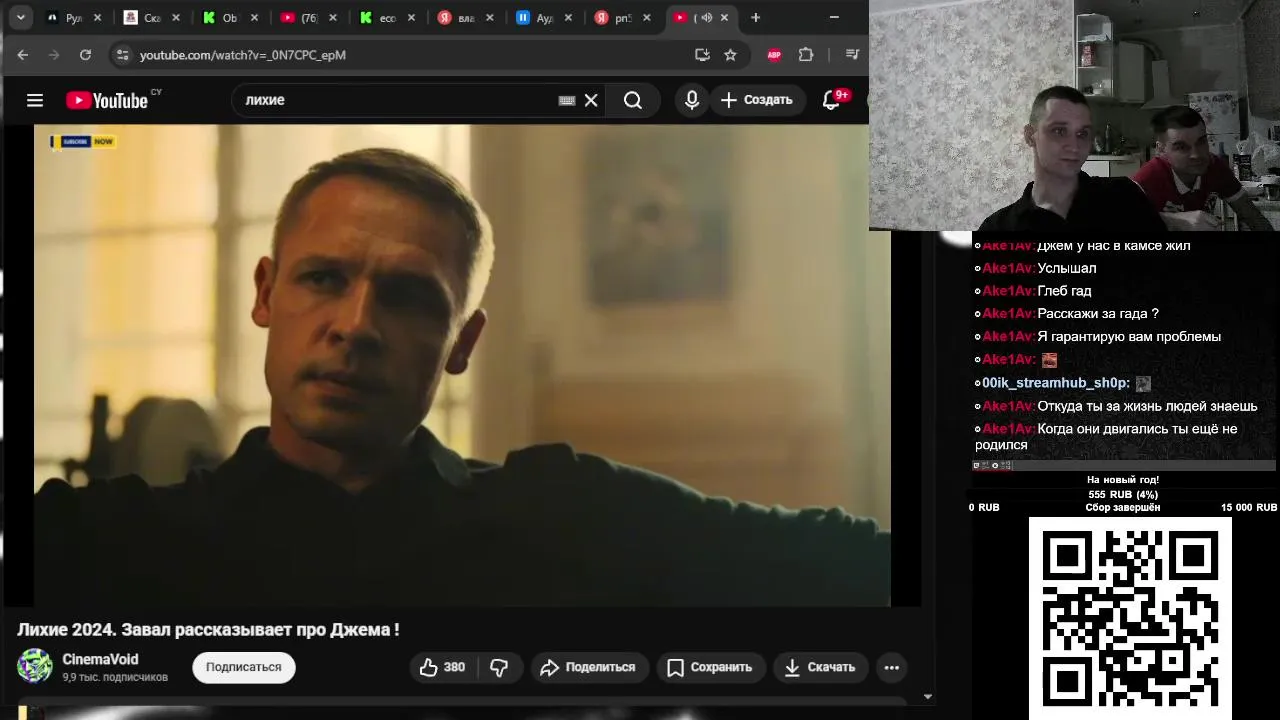Clear the search box with the X
The image size is (1280, 720).
[x=591, y=100]
